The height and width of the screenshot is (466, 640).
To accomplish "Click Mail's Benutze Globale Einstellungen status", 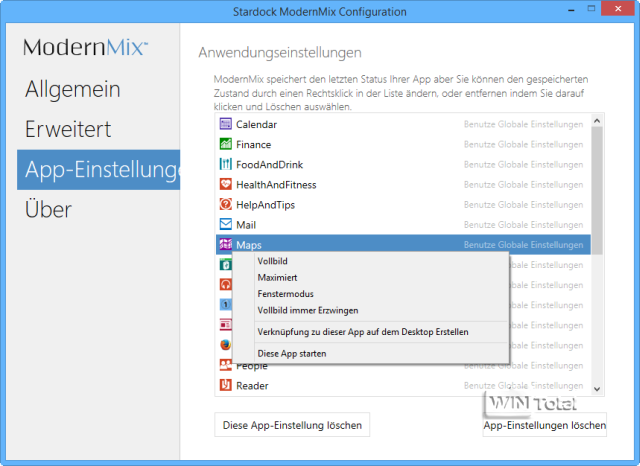I will coord(523,224).
